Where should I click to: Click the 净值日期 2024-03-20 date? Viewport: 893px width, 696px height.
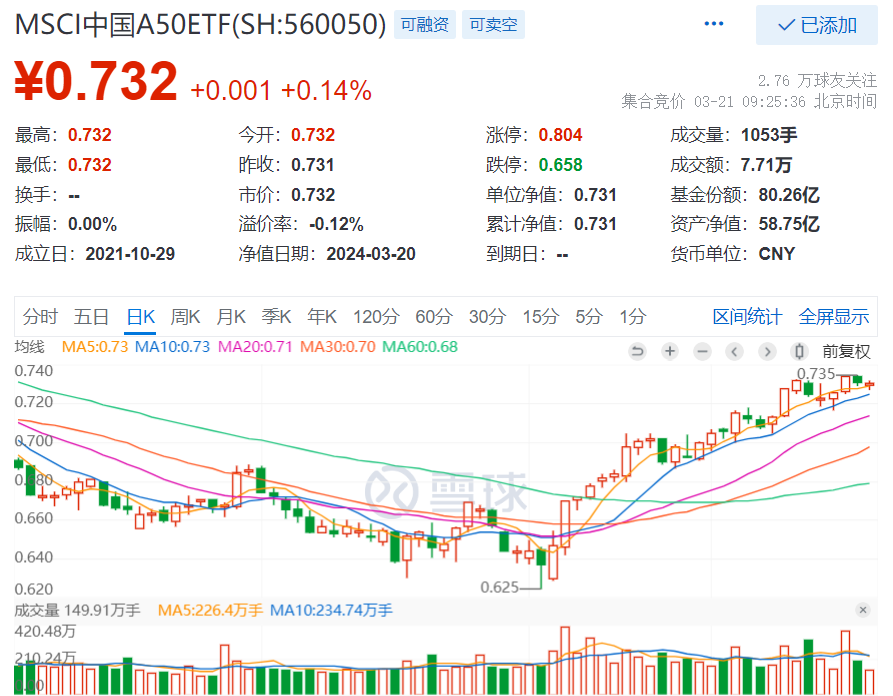(x=371, y=253)
